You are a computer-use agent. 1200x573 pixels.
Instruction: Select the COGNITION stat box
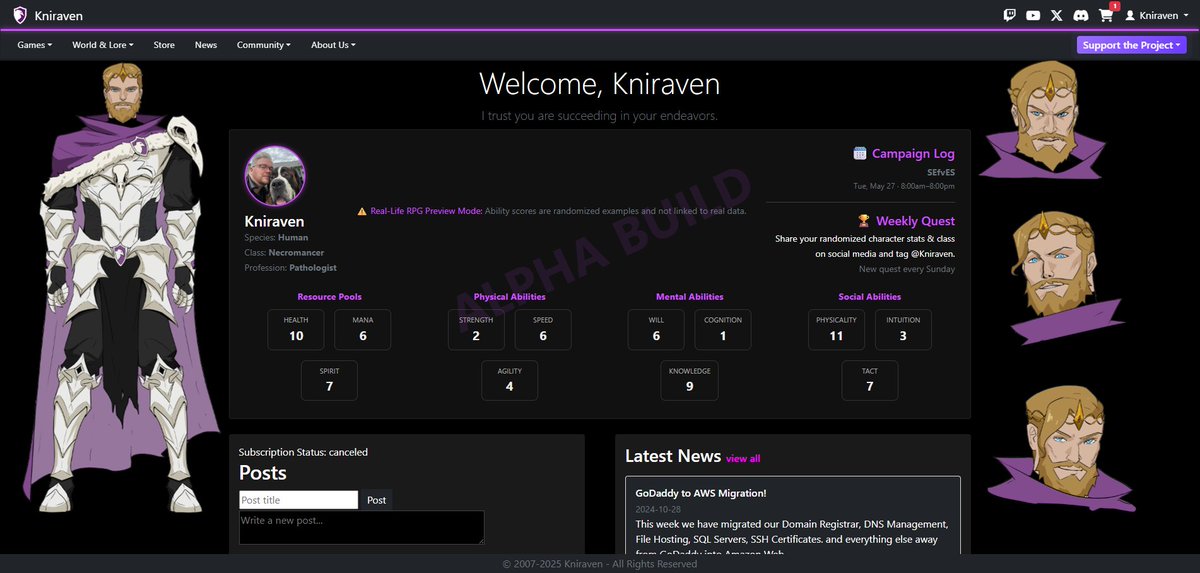tap(723, 330)
